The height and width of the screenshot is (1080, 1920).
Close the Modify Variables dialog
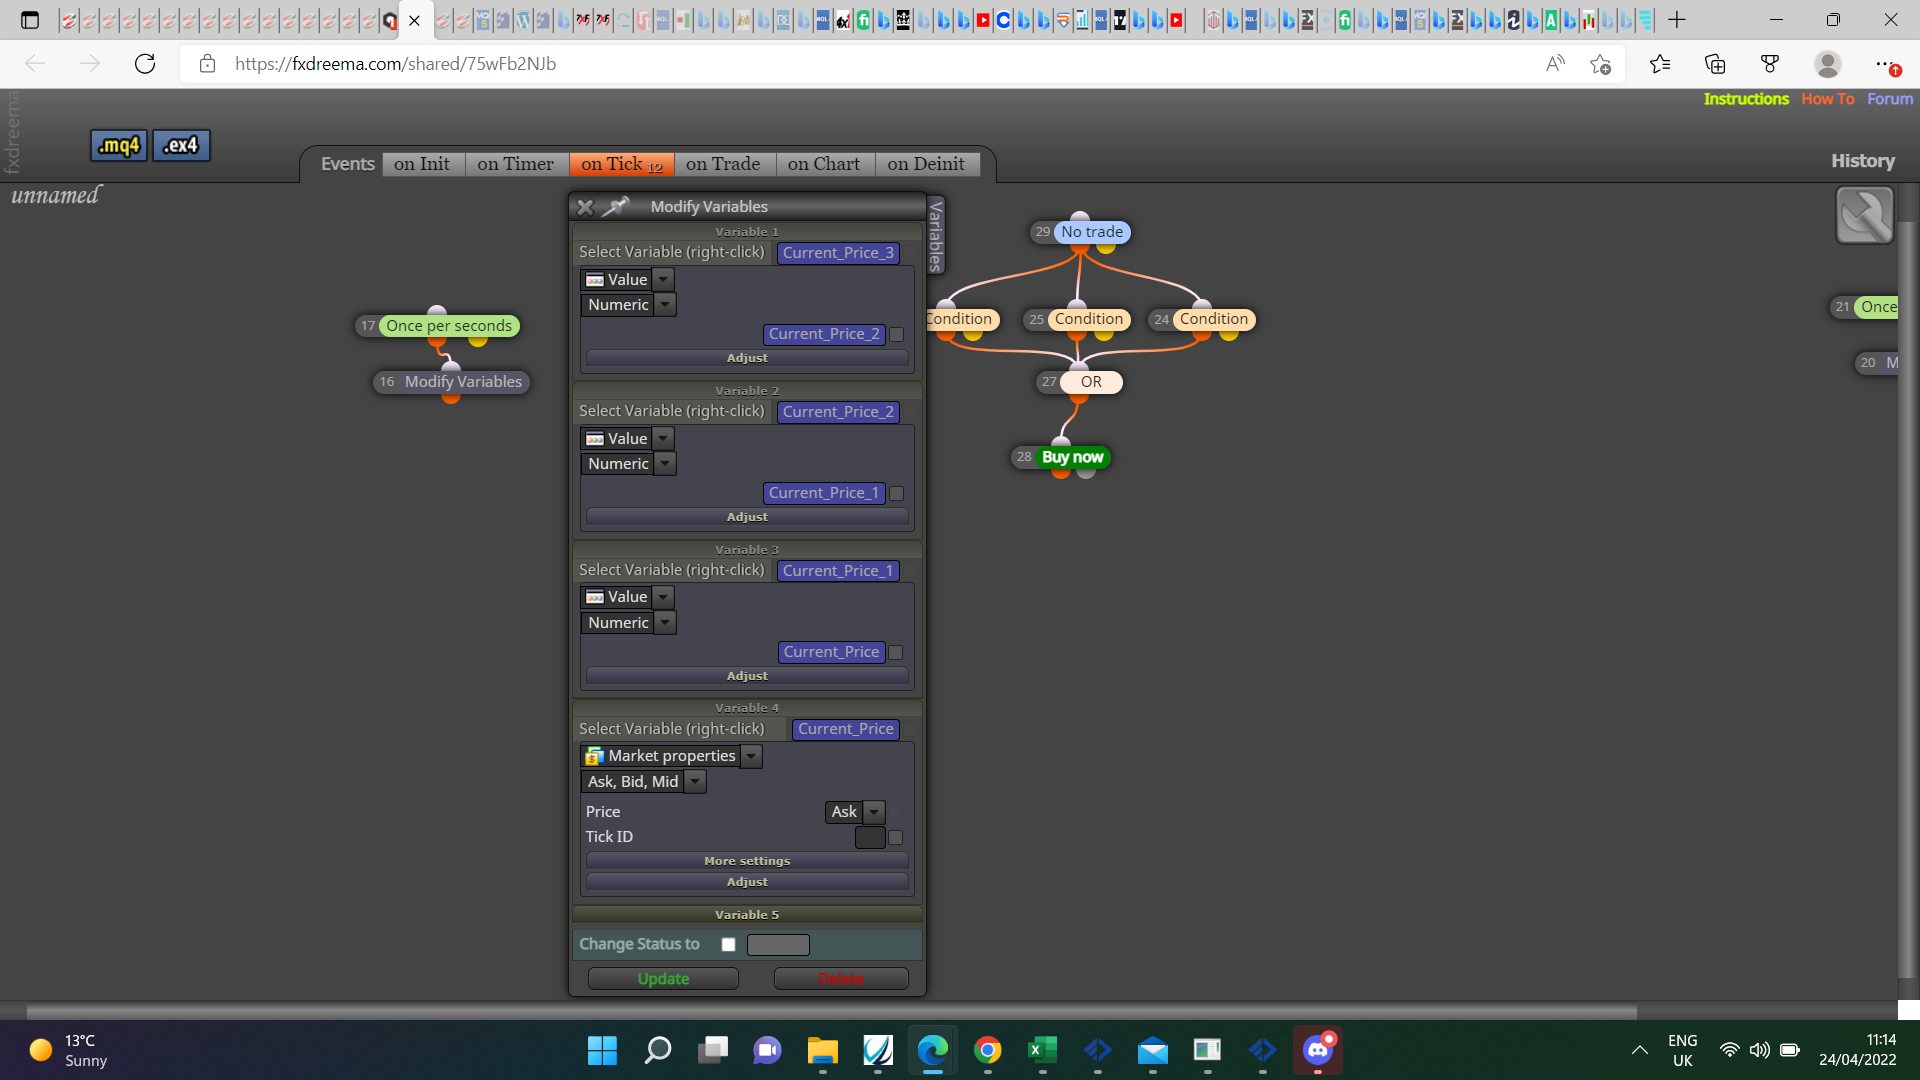585,207
